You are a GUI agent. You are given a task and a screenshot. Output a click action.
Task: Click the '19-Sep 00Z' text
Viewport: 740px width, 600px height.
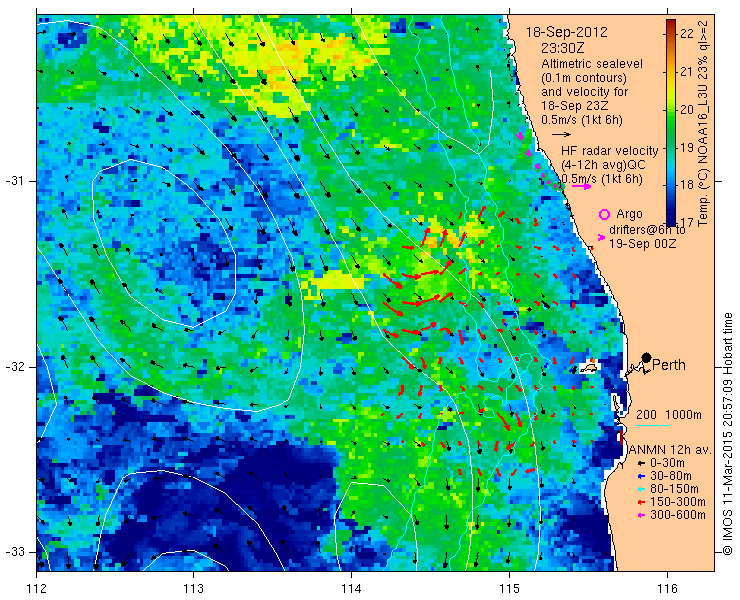coord(642,244)
